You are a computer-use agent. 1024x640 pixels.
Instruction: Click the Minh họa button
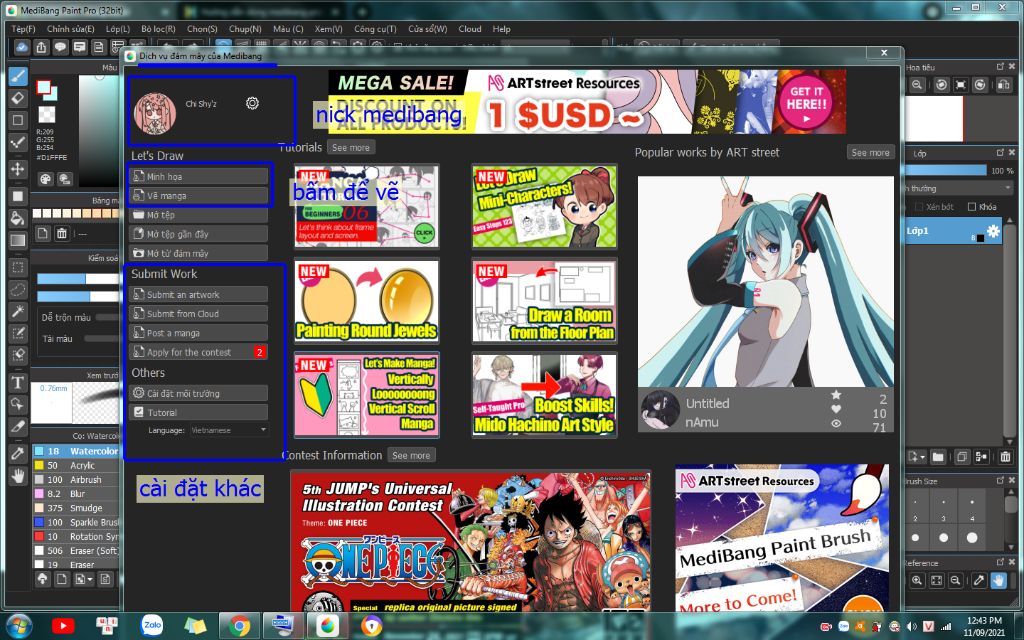pos(199,176)
